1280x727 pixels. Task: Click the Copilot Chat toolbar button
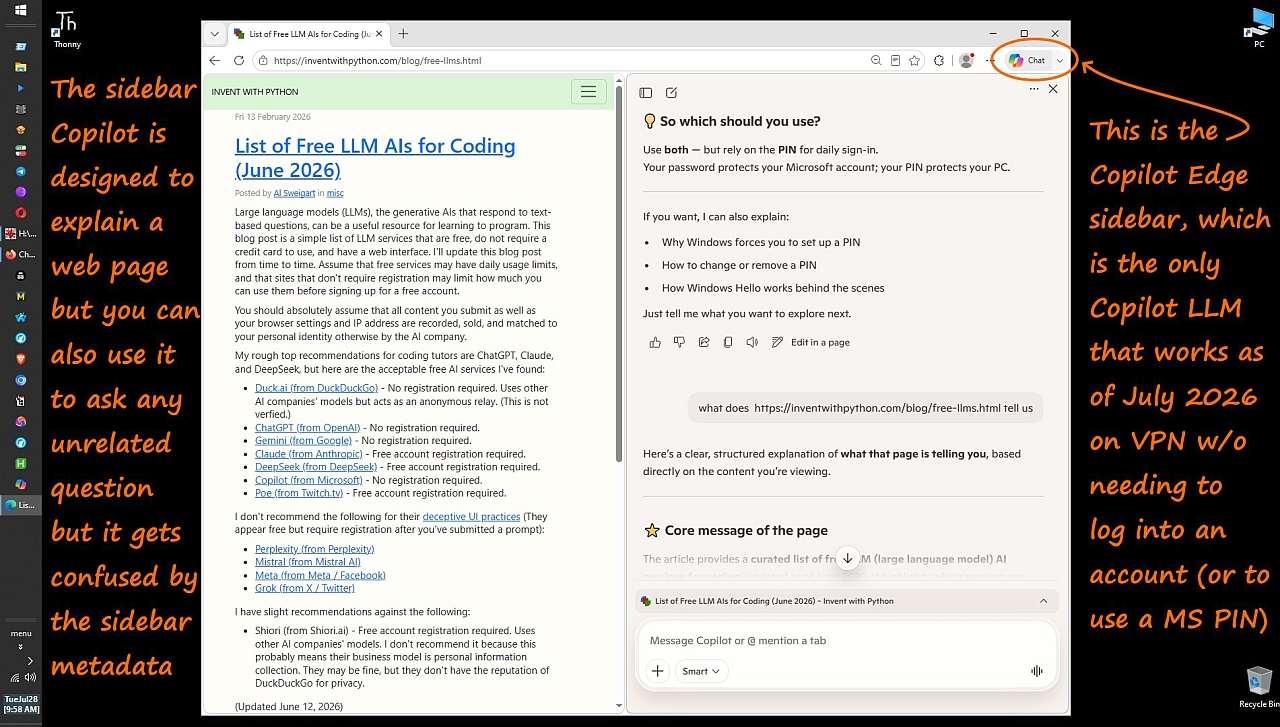click(1027, 60)
